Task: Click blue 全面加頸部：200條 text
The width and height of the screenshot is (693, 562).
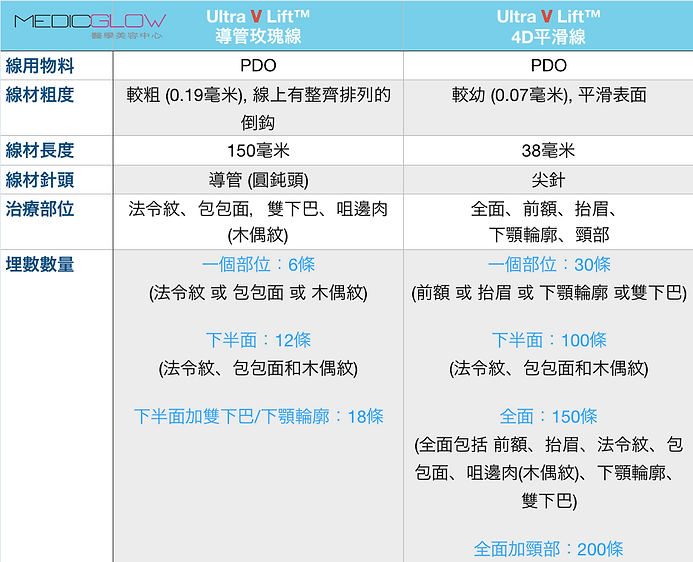Action: point(548,549)
